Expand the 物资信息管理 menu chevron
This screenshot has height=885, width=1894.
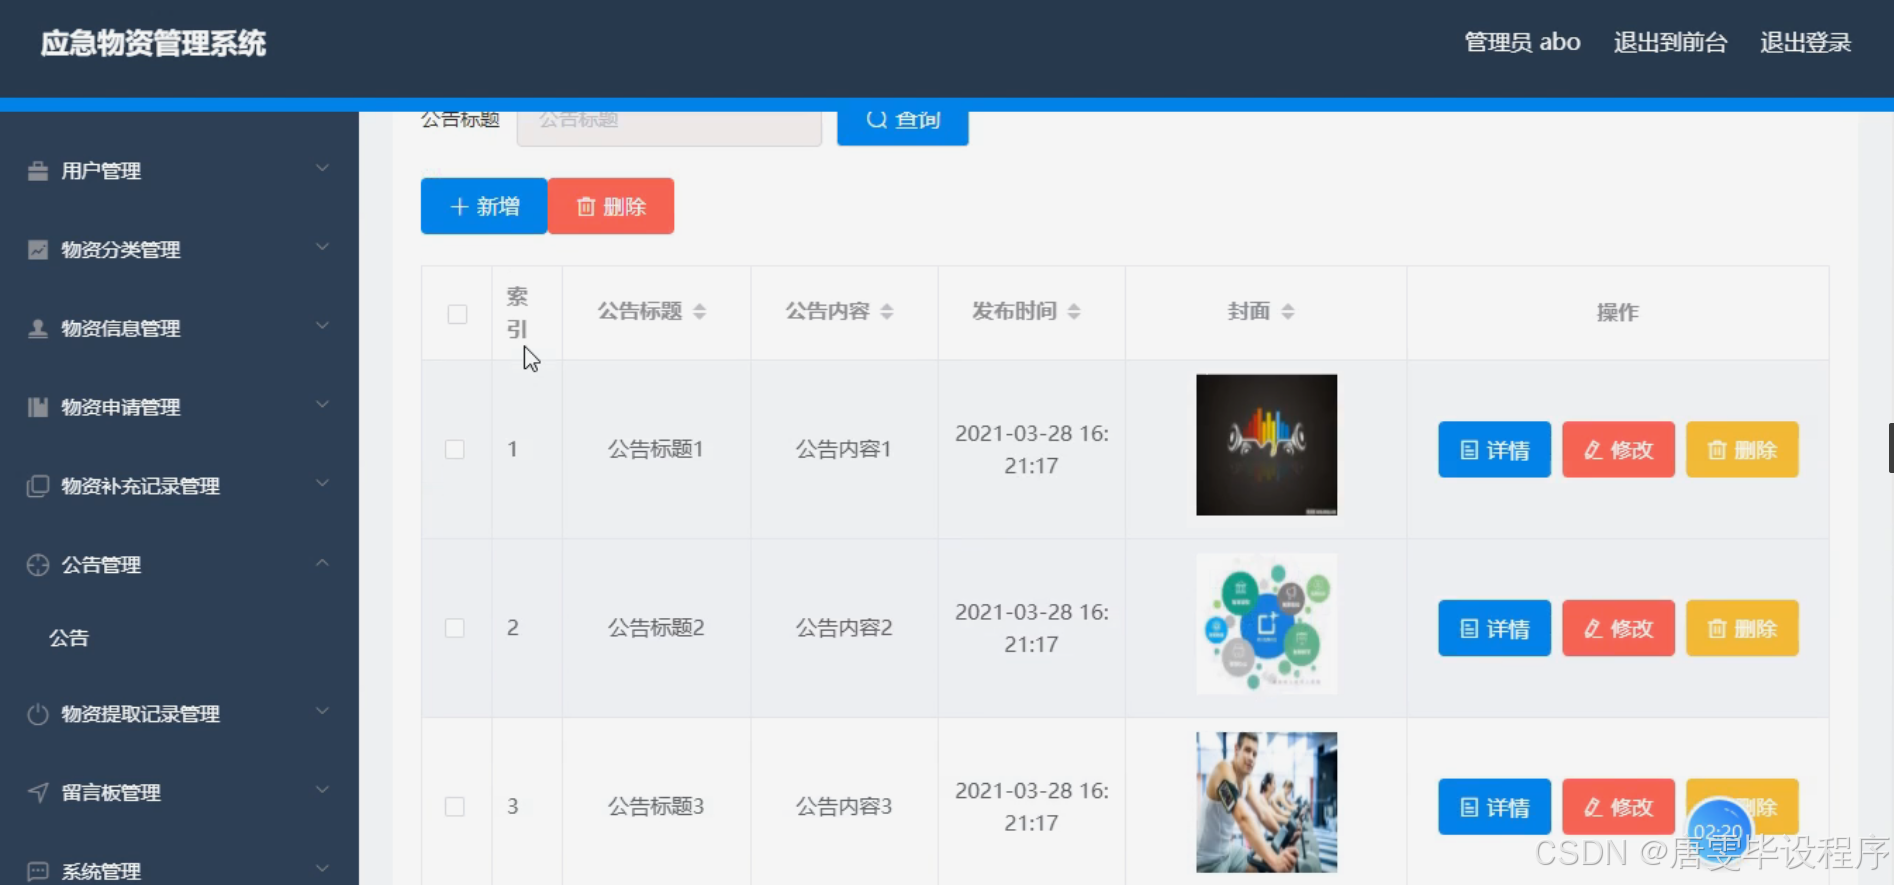pos(322,326)
